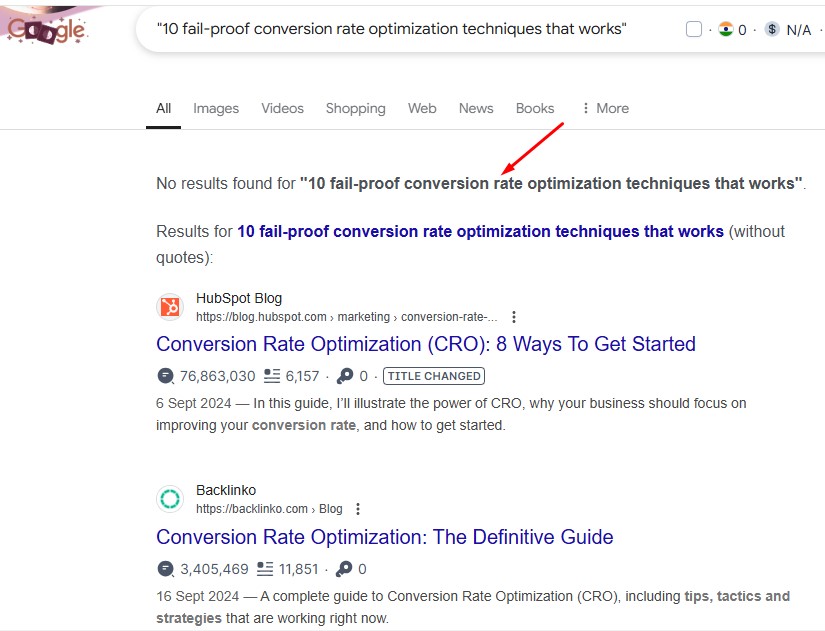Open the Web results tab
This screenshot has height=631, width=825.
(422, 108)
